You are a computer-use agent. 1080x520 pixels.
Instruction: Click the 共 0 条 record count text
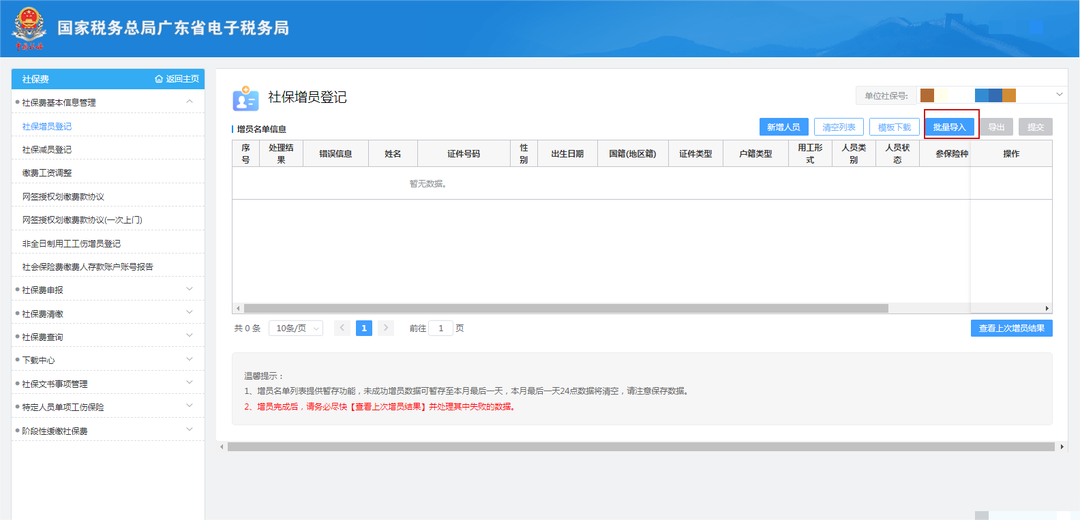tap(247, 329)
